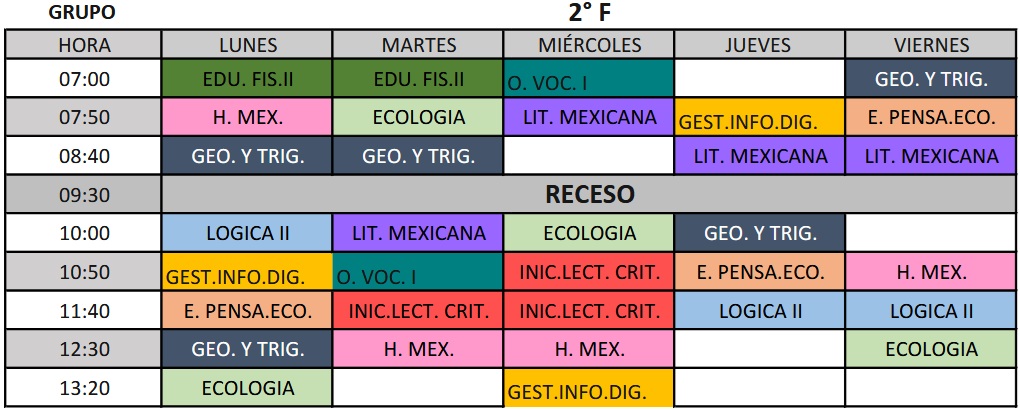Viewport: 1020px width, 410px height.
Task: Select the MIÉRCOLES column header
Action: [589, 45]
